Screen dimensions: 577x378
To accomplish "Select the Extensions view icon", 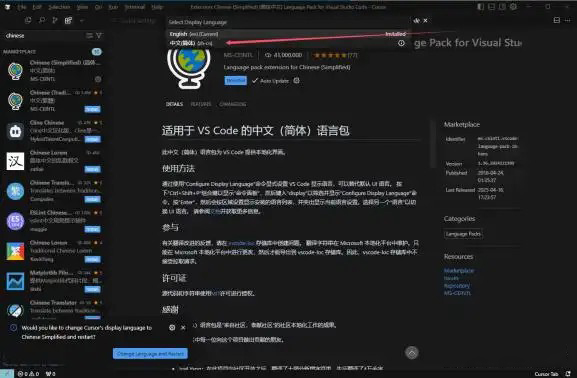I will coord(68,21).
